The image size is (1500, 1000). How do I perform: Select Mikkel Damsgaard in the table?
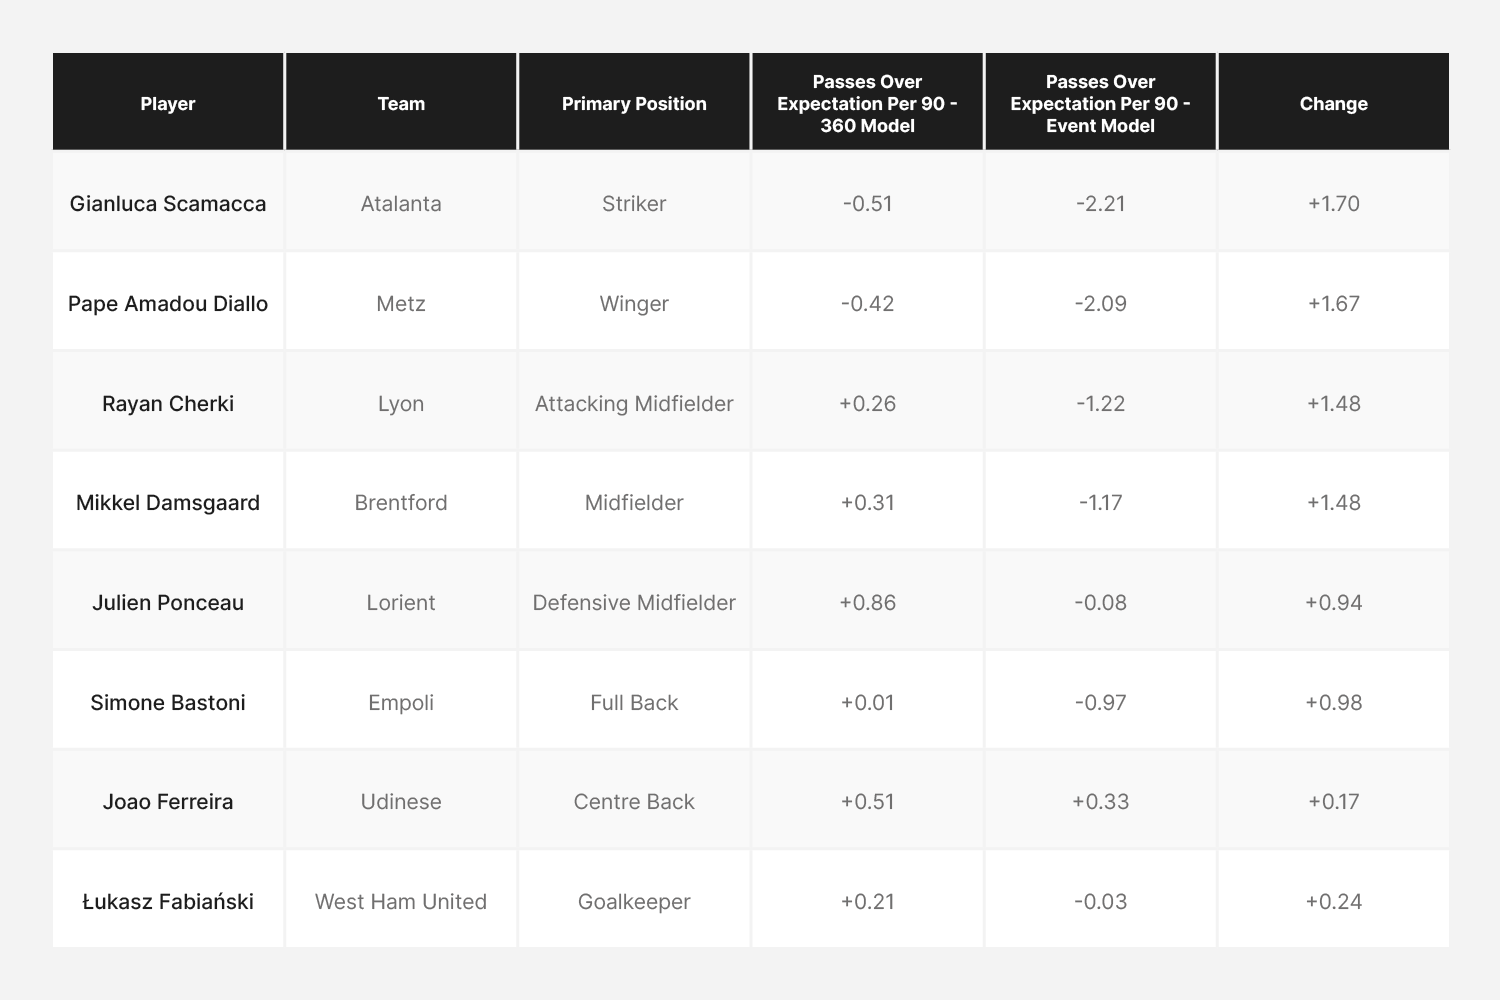pos(168,502)
